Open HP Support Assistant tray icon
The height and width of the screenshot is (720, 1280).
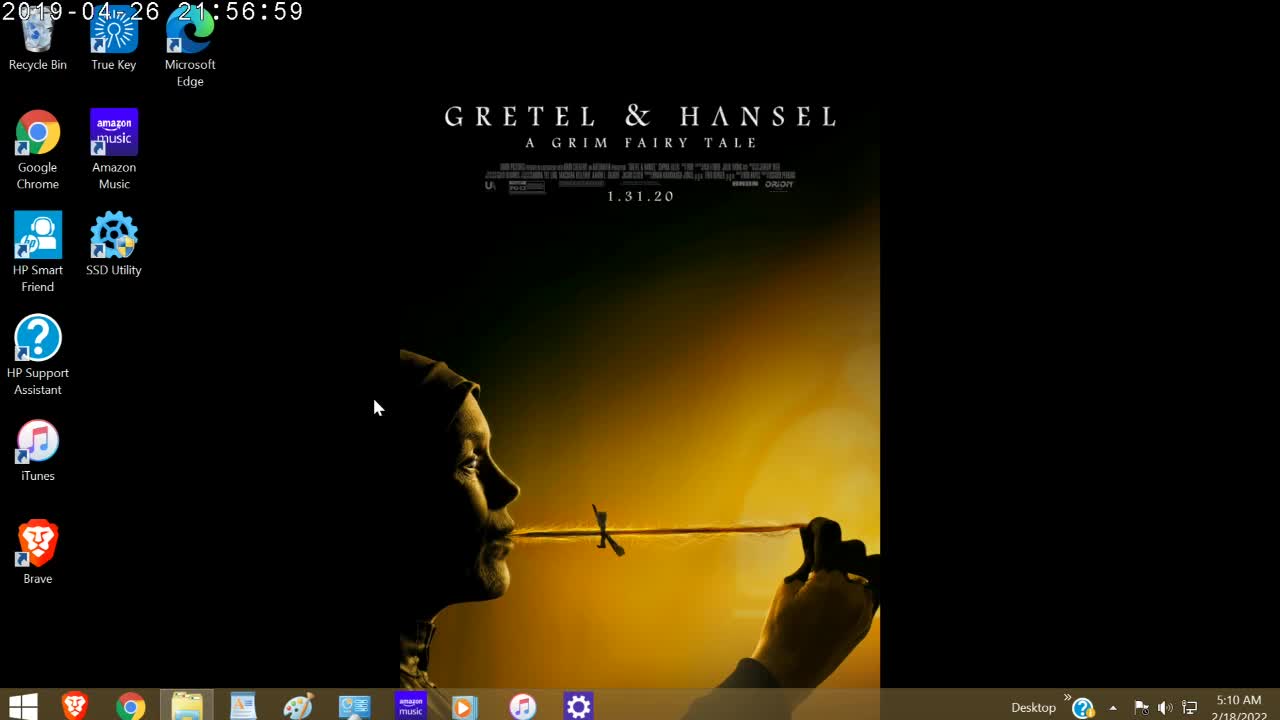(1083, 708)
